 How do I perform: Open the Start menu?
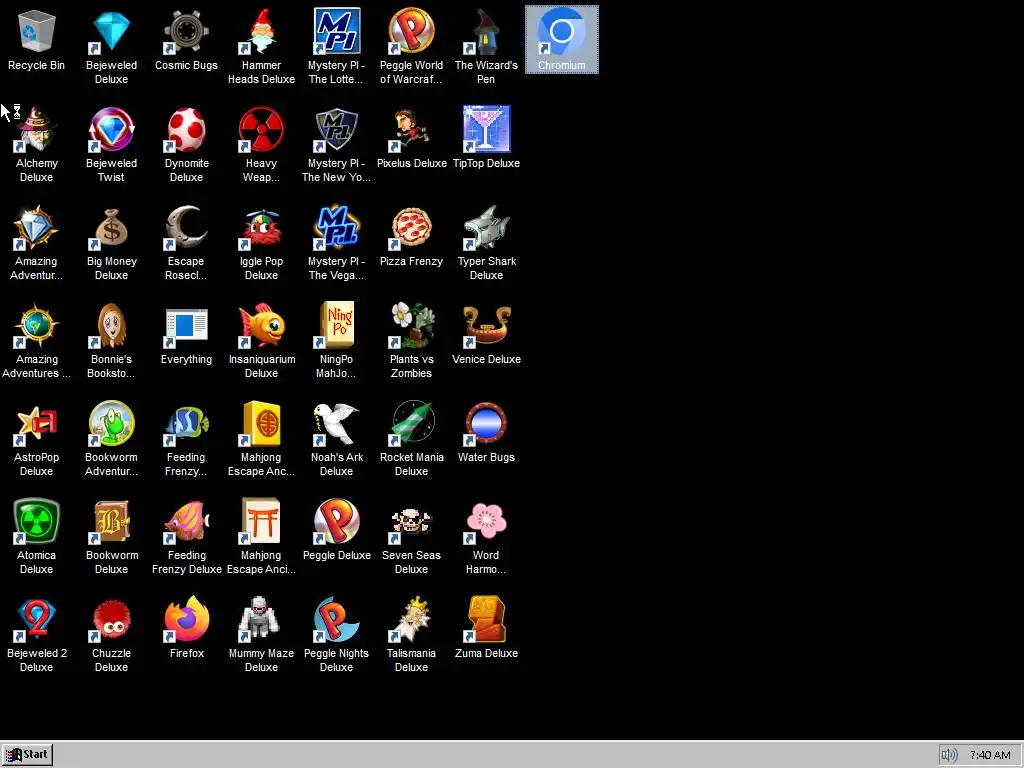(x=27, y=754)
